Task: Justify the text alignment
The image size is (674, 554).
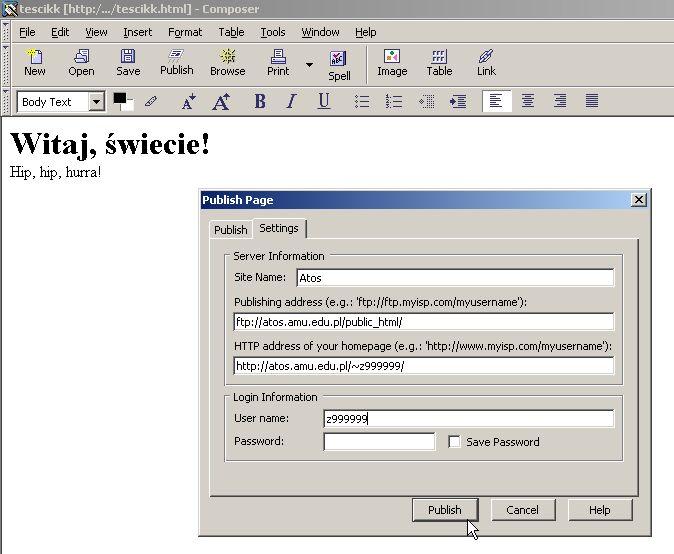Action: (592, 101)
